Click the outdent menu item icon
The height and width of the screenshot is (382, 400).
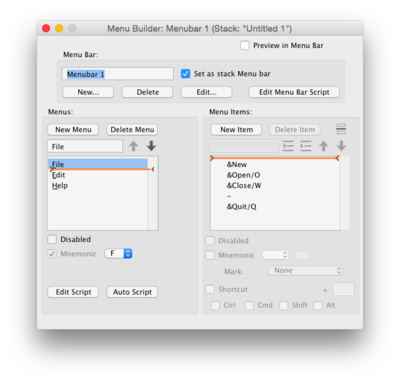point(288,146)
